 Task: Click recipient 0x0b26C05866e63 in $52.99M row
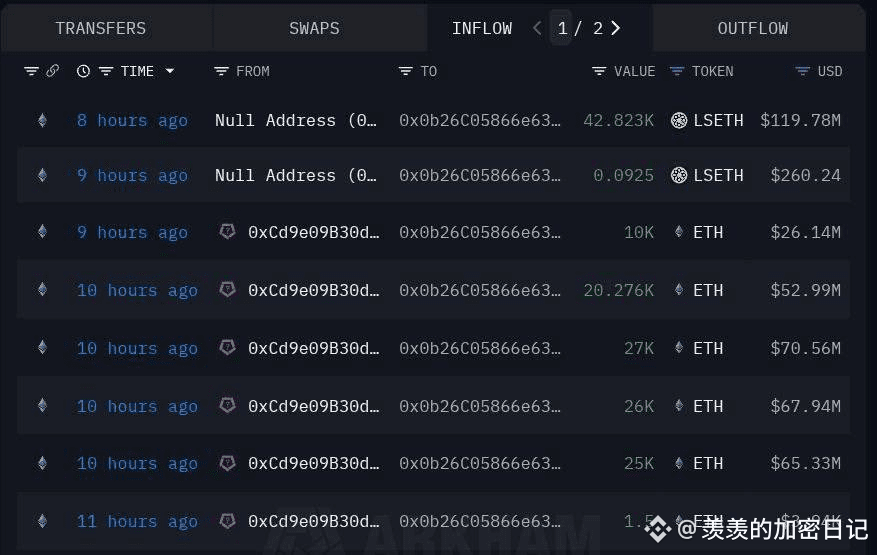(x=480, y=290)
